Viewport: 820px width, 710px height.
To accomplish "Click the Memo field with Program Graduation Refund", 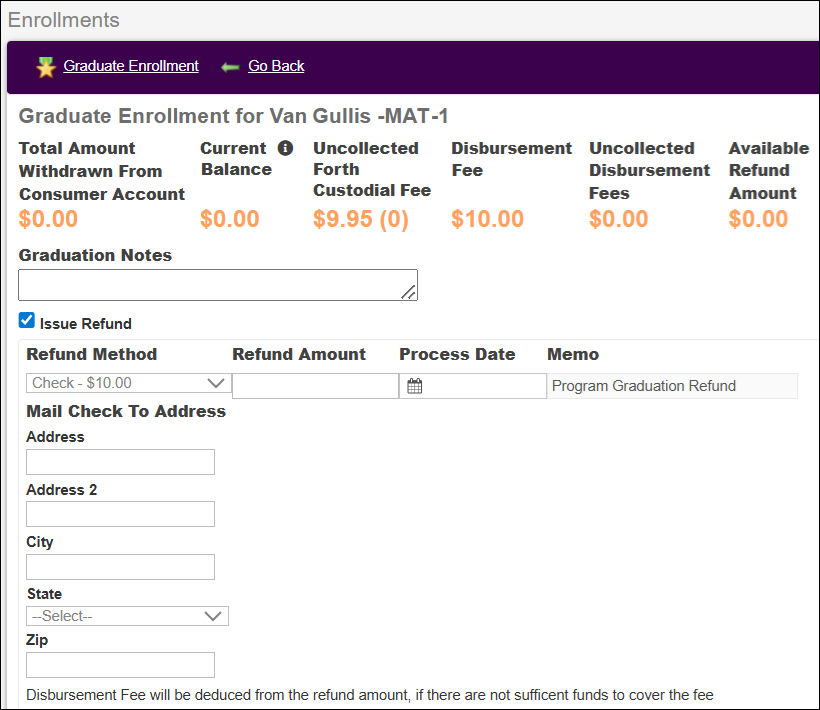I will [x=672, y=386].
